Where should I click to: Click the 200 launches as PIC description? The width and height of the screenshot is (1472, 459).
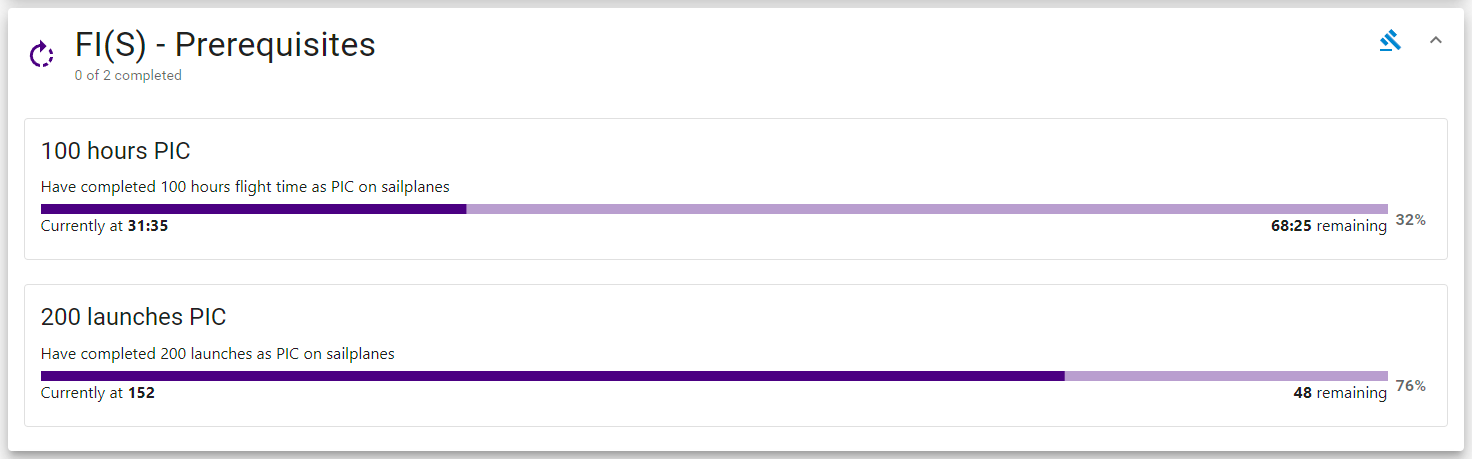217,353
